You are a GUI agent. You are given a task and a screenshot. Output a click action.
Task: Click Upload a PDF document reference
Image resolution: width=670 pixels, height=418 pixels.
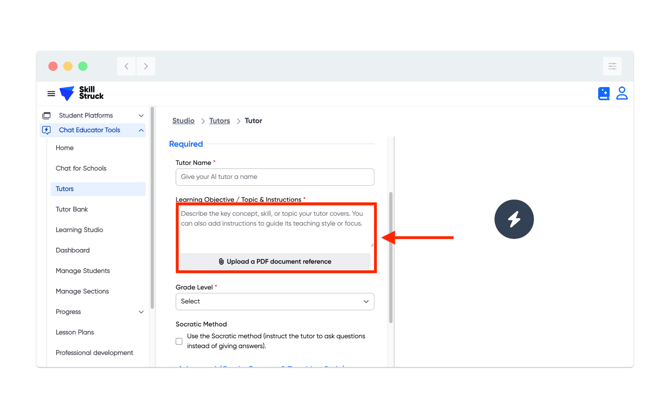(x=275, y=262)
